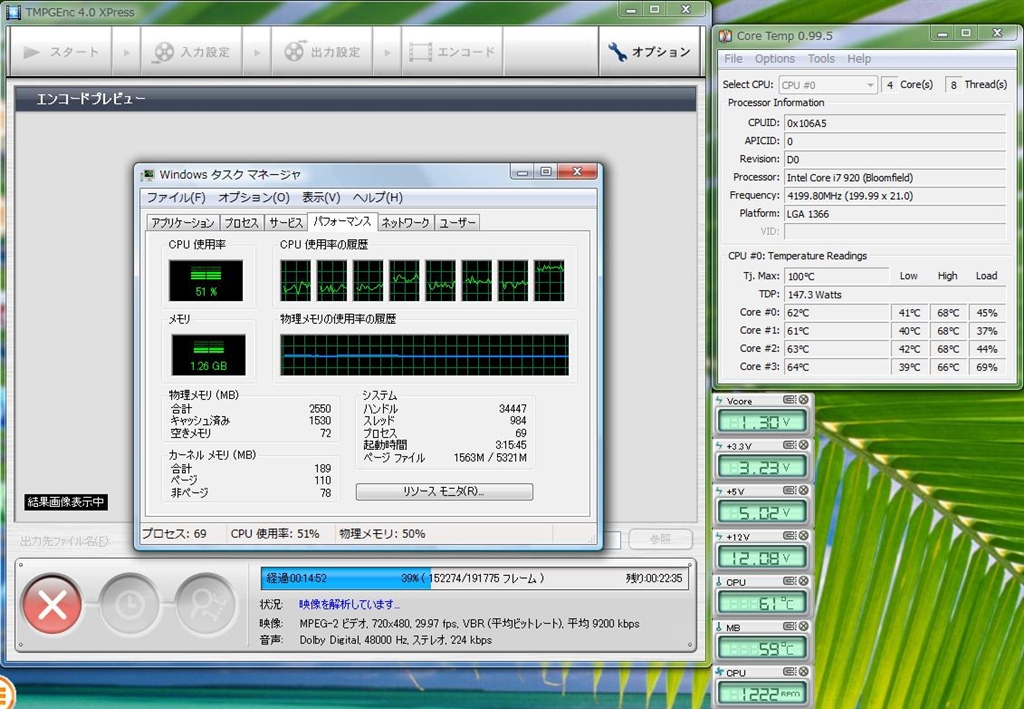This screenshot has width=1024, height=709.
Task: Click the TMPGEnc title bar film icon
Action: coord(14,11)
